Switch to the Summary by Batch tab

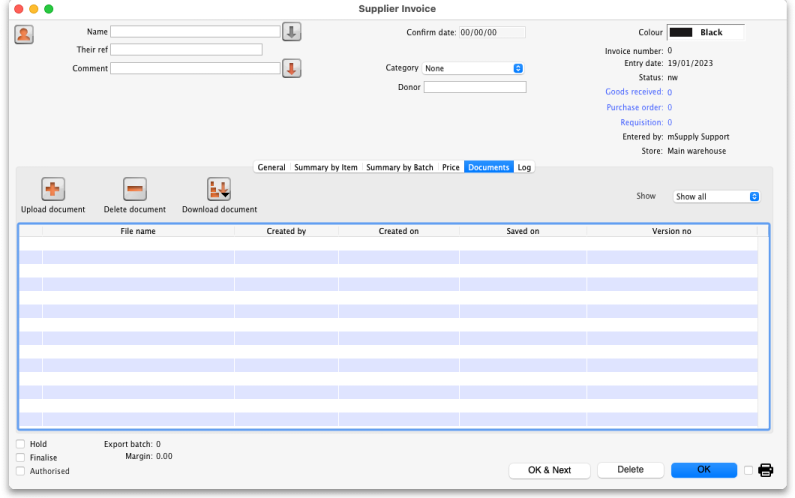pos(400,167)
